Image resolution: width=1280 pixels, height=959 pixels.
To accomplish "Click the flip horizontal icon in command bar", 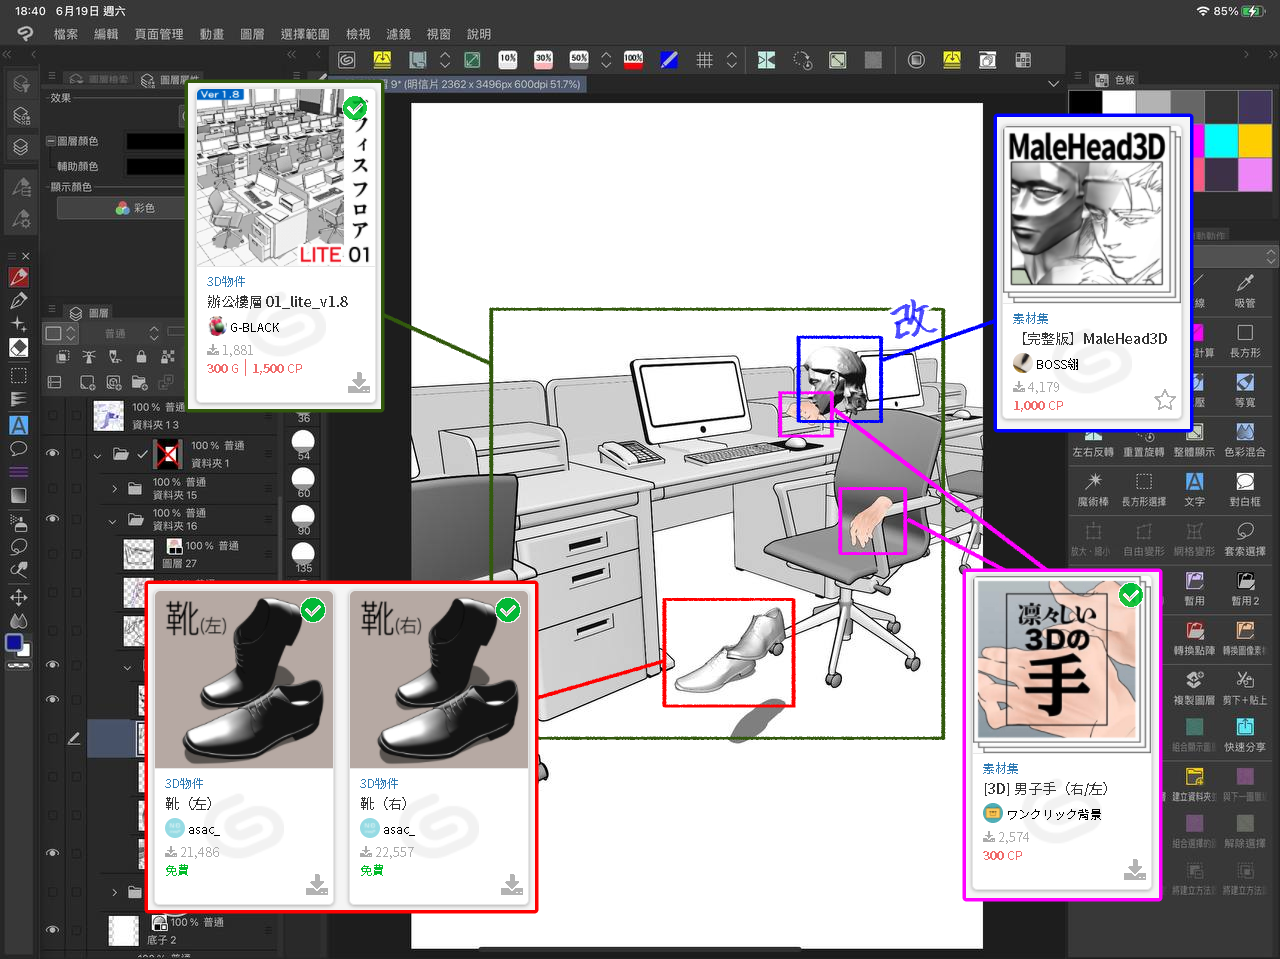I will click(766, 60).
